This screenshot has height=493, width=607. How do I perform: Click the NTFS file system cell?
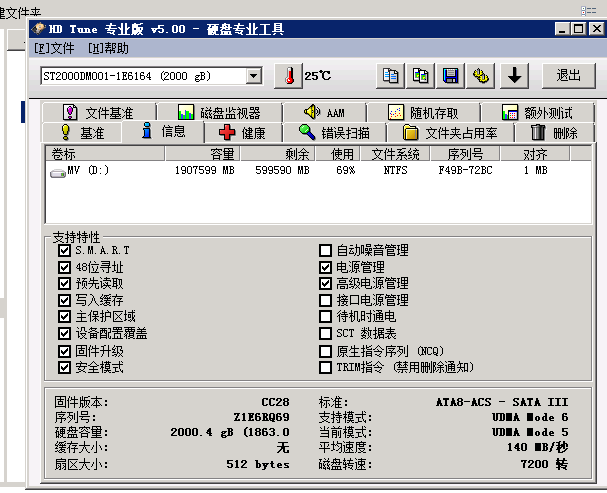click(x=395, y=170)
